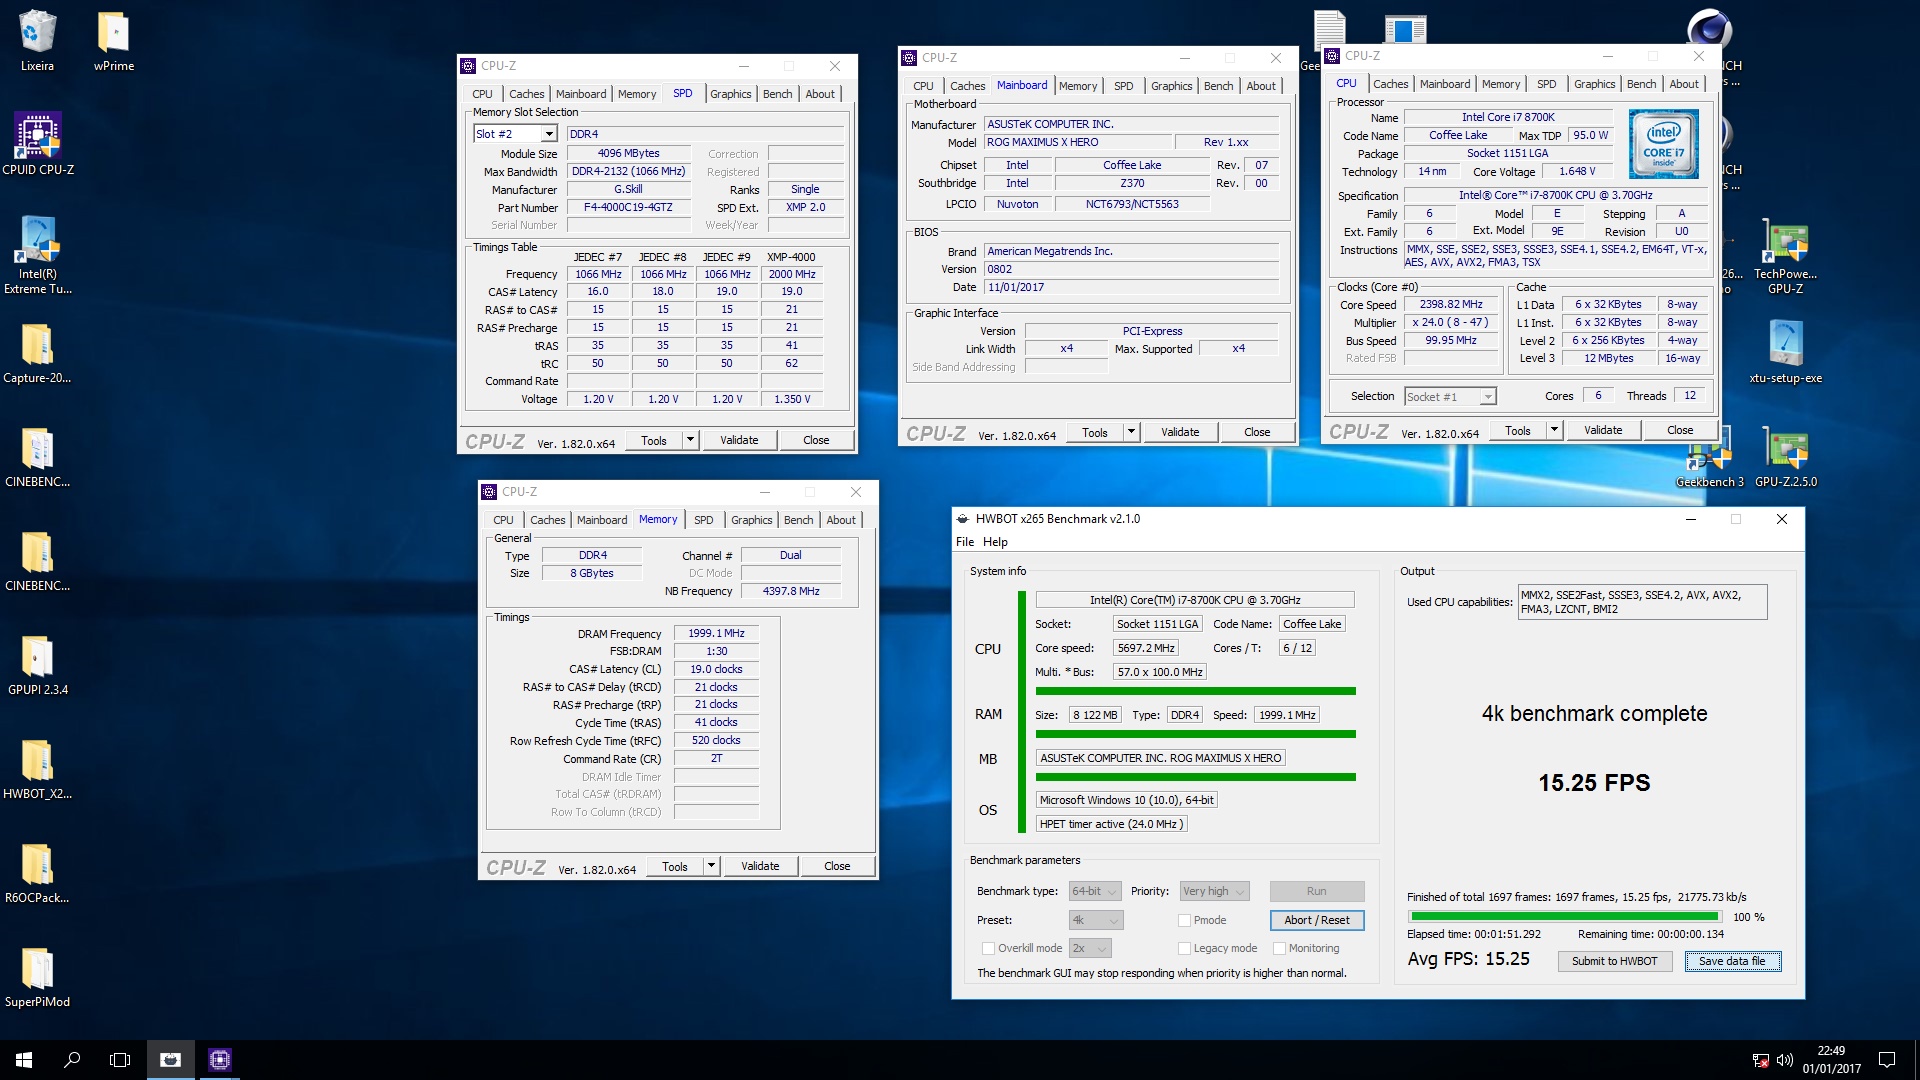
Task: Open the Preset 4k dropdown
Action: tap(1096, 920)
